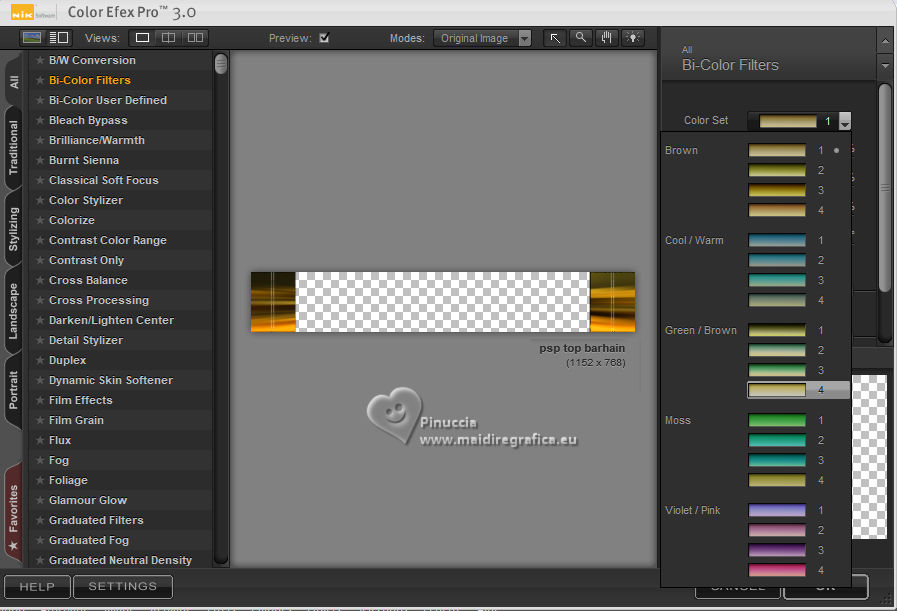Favorite star for Cross Balance

(x=40, y=280)
